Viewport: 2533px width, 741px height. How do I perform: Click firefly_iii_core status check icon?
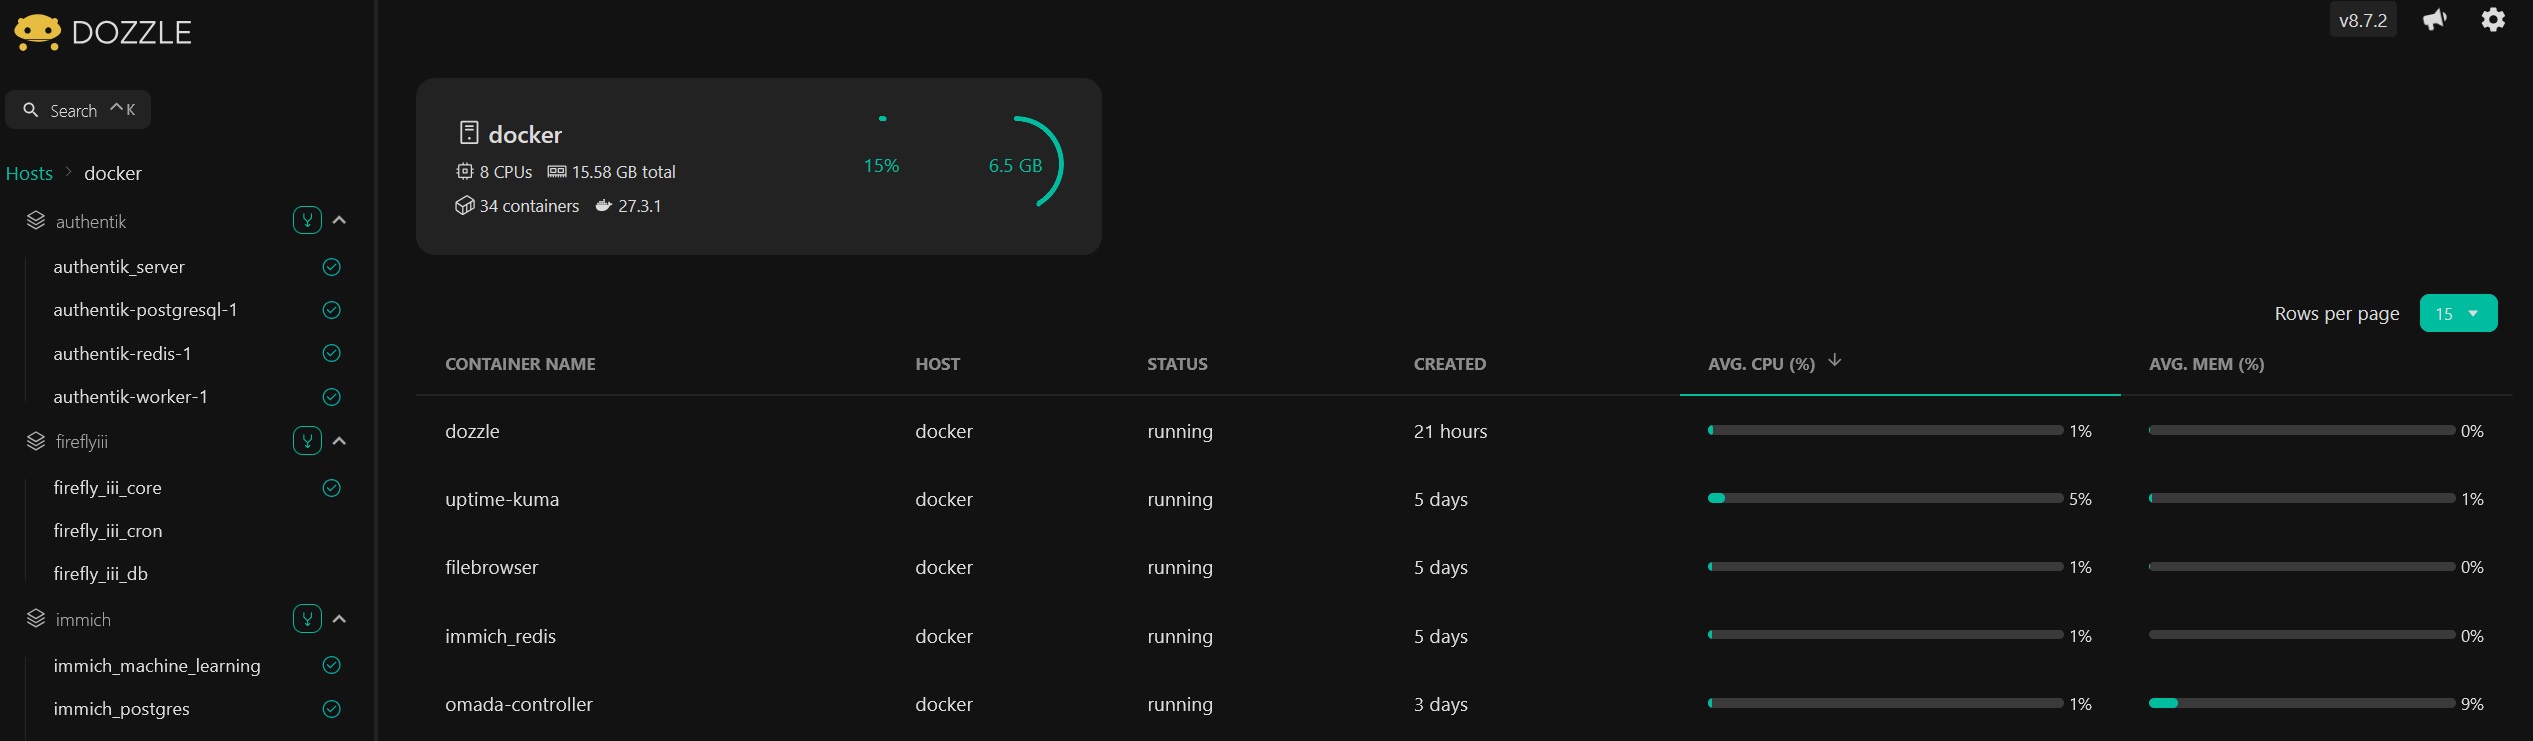pos(332,488)
